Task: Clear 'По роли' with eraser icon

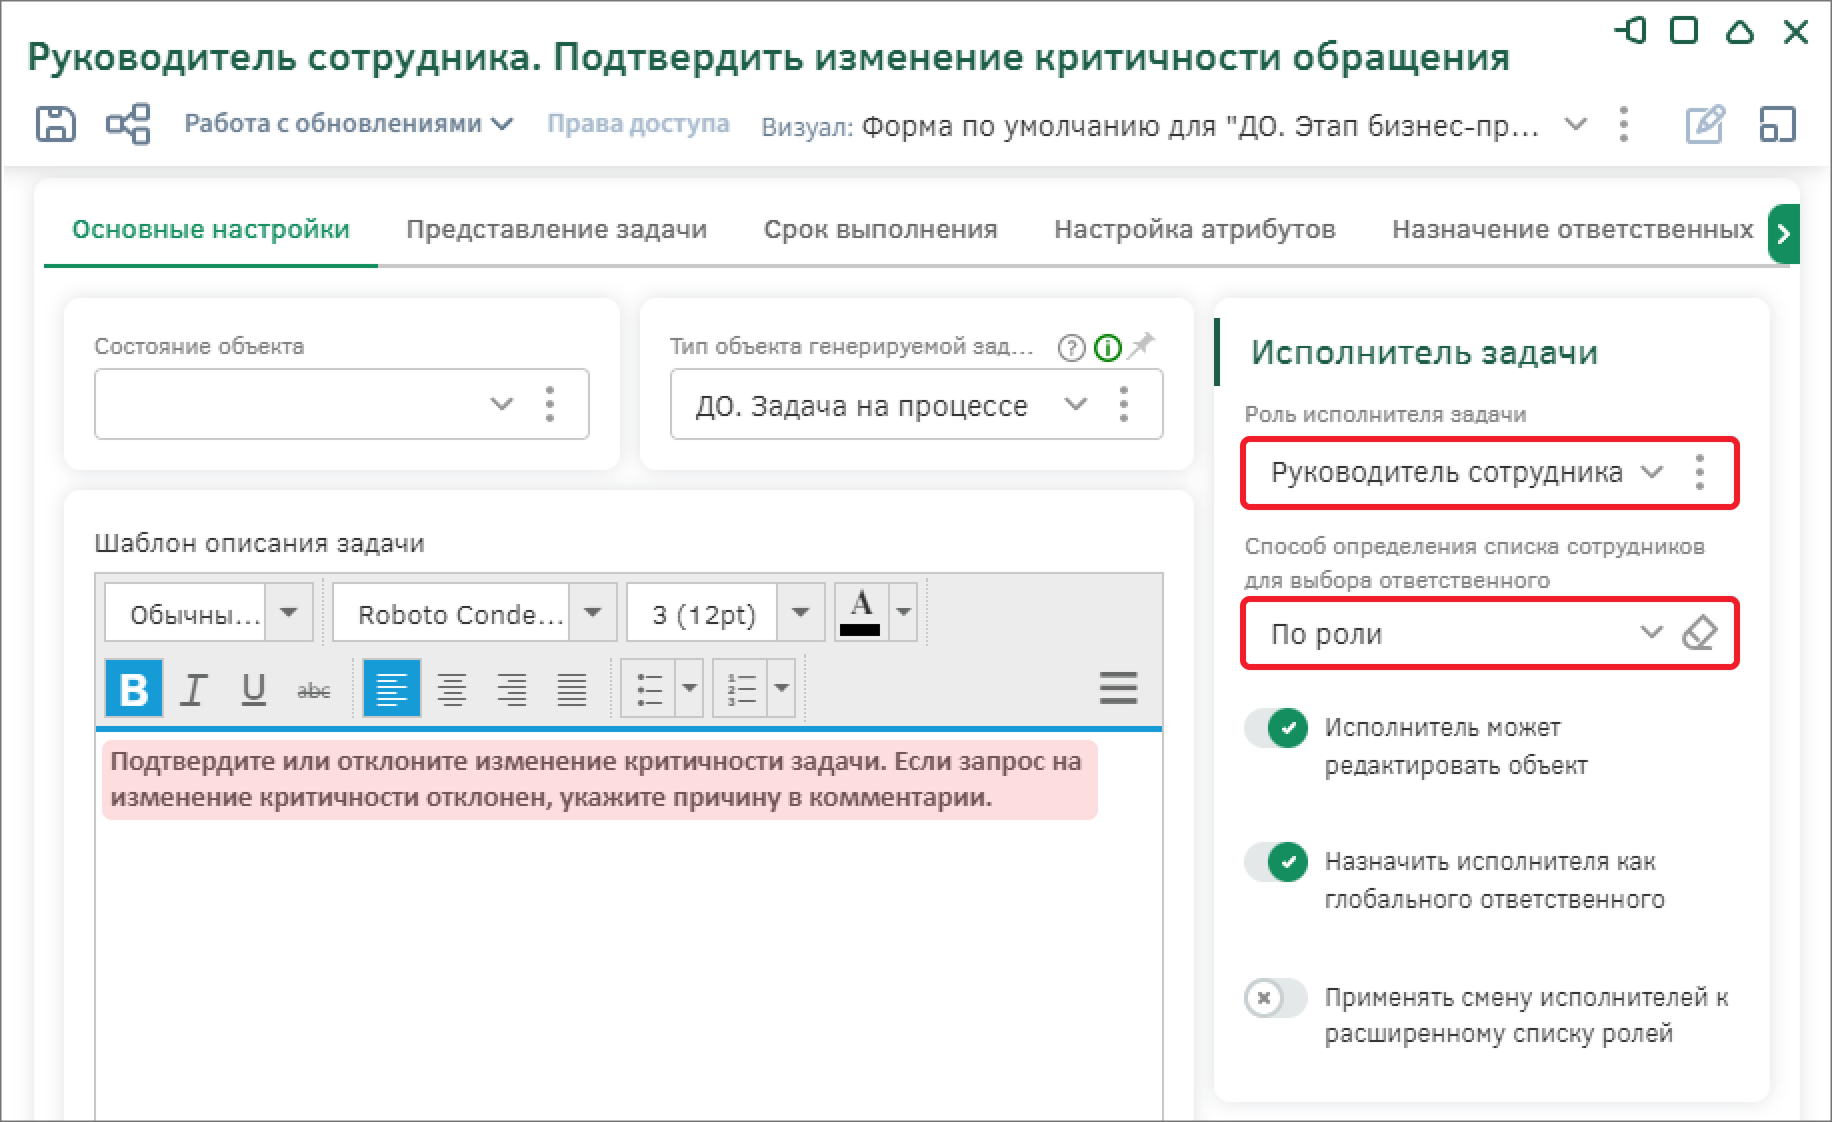Action: [1699, 633]
